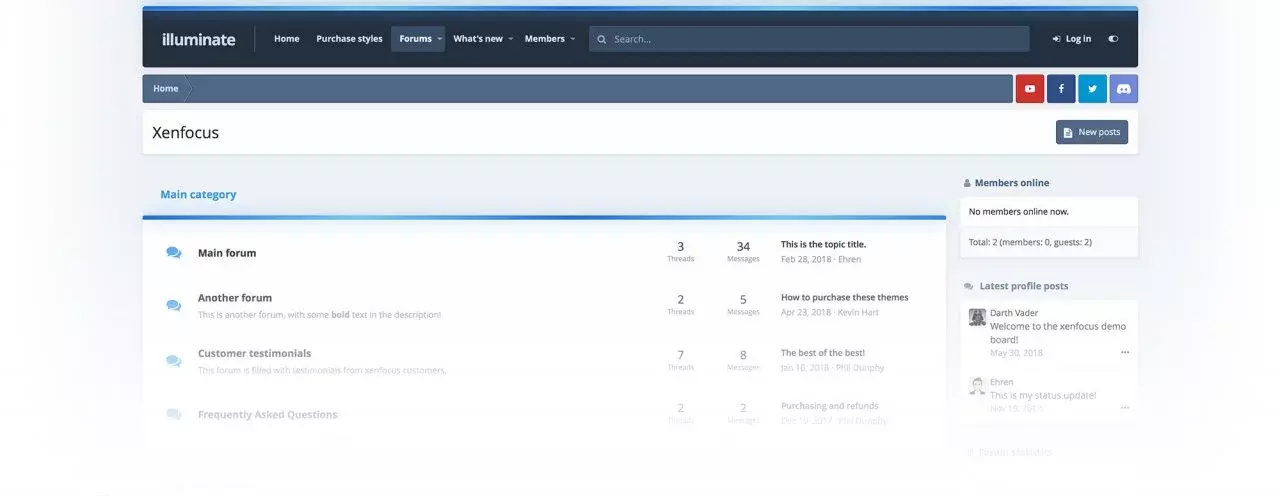Toggle the light/dark style switch

coord(1113,39)
